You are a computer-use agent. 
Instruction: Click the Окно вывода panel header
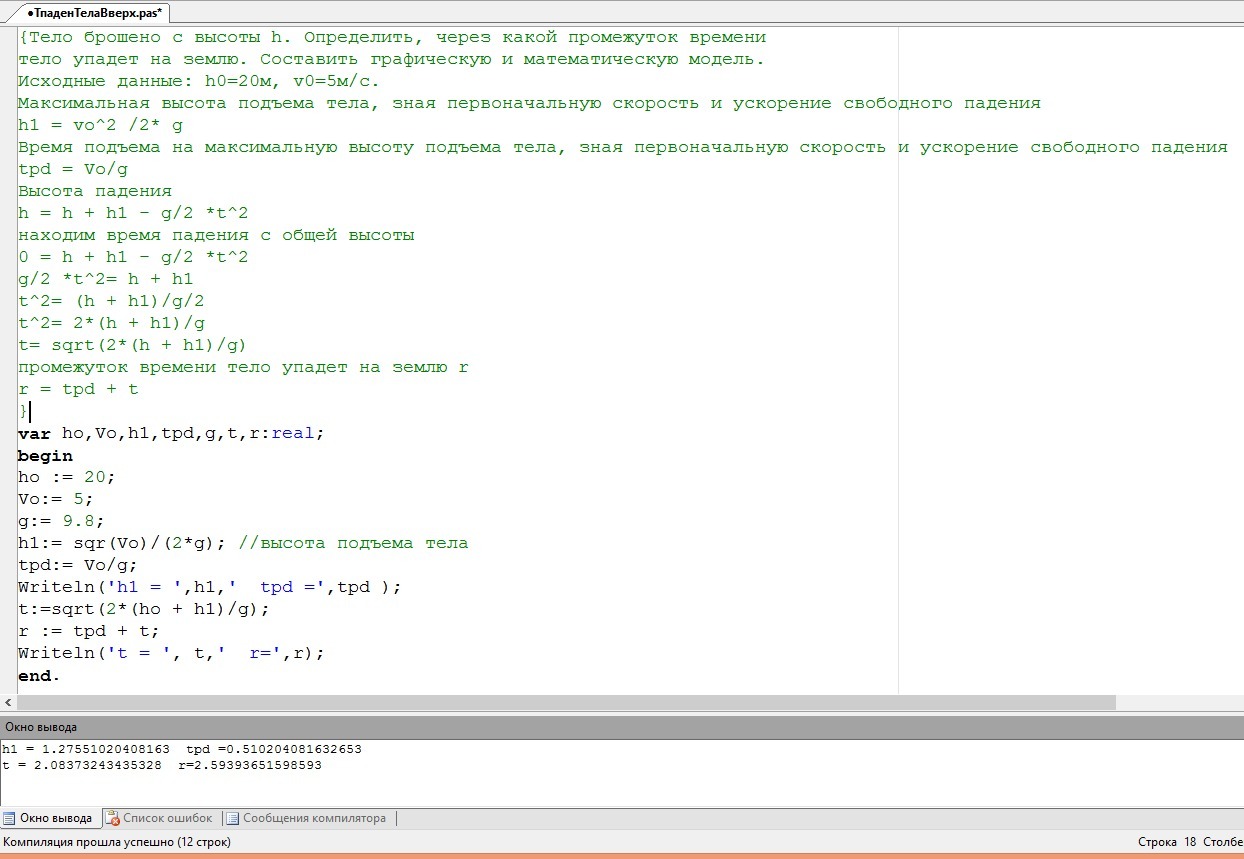tap(40, 727)
